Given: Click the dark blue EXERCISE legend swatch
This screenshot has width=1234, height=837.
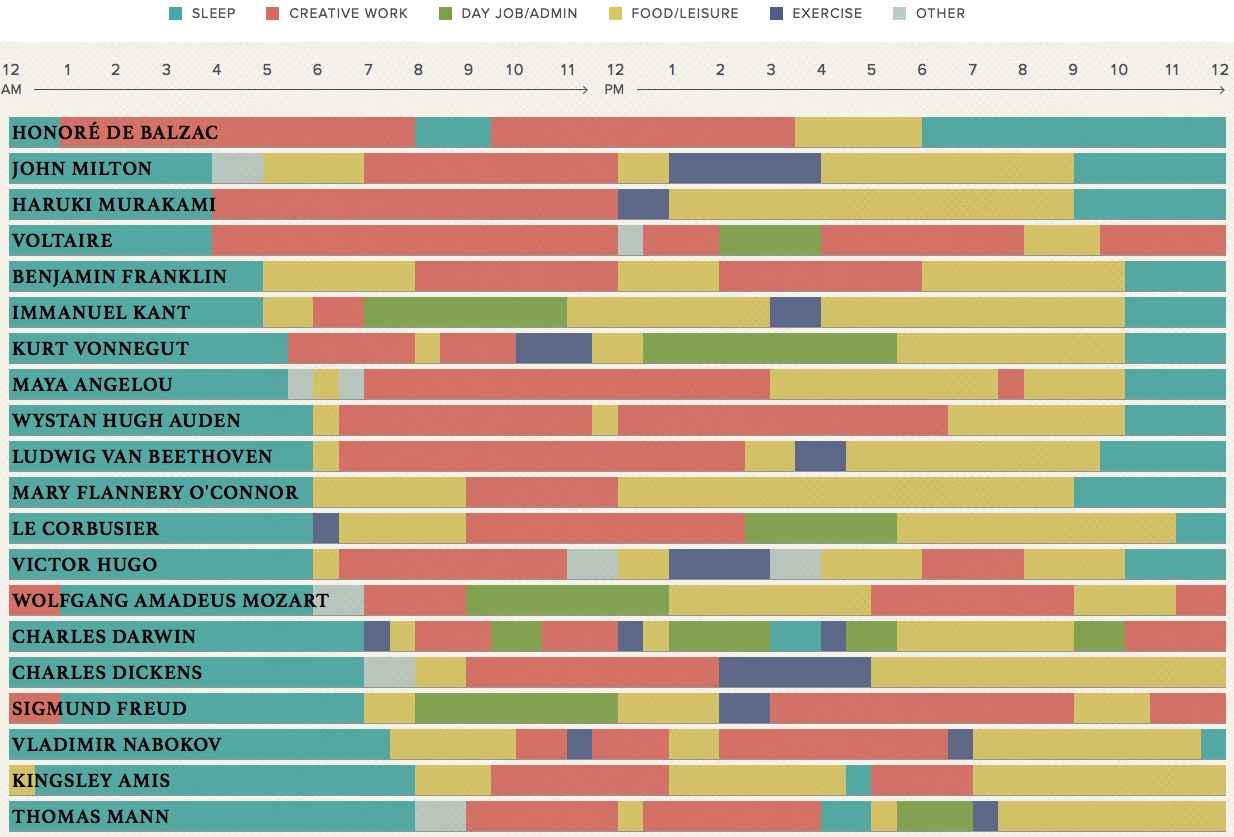Looking at the screenshot, I should coord(776,14).
